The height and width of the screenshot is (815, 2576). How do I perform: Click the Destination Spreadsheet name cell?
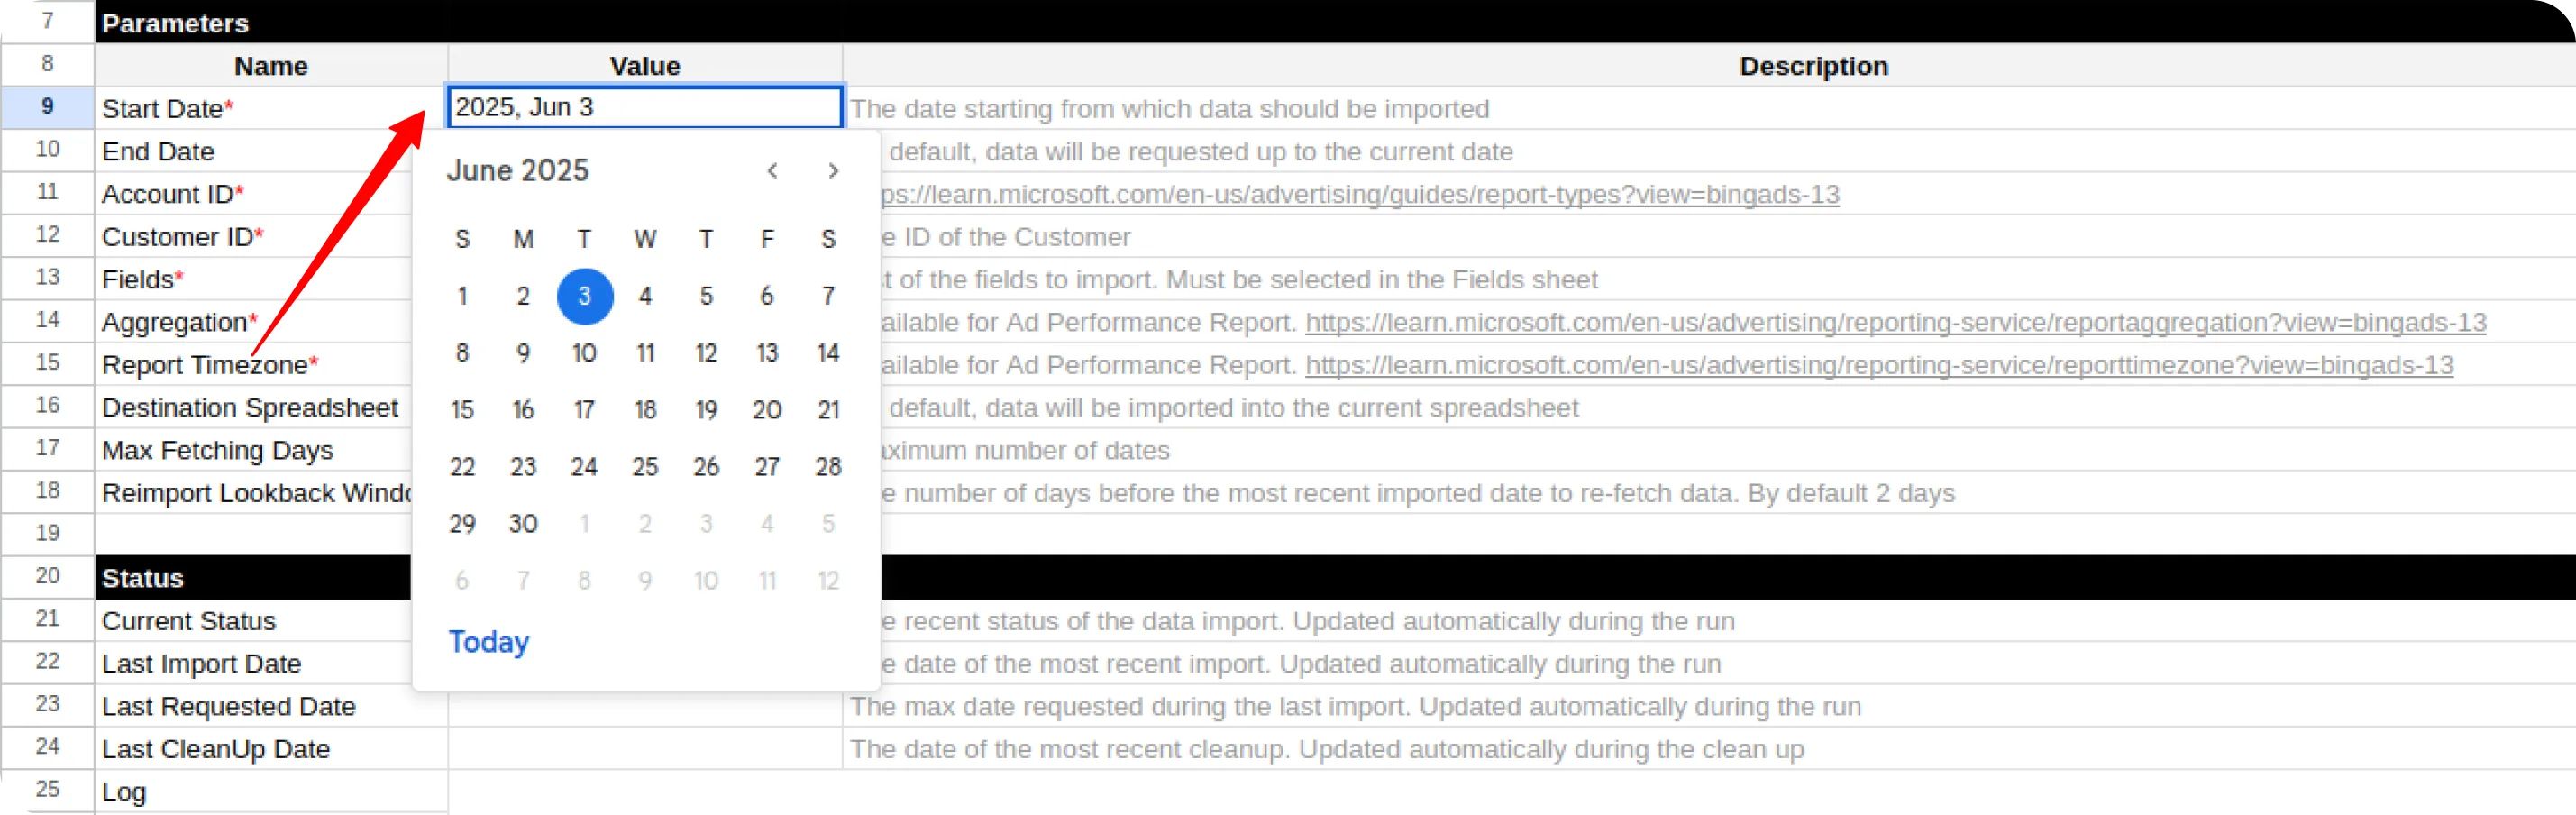pos(254,408)
